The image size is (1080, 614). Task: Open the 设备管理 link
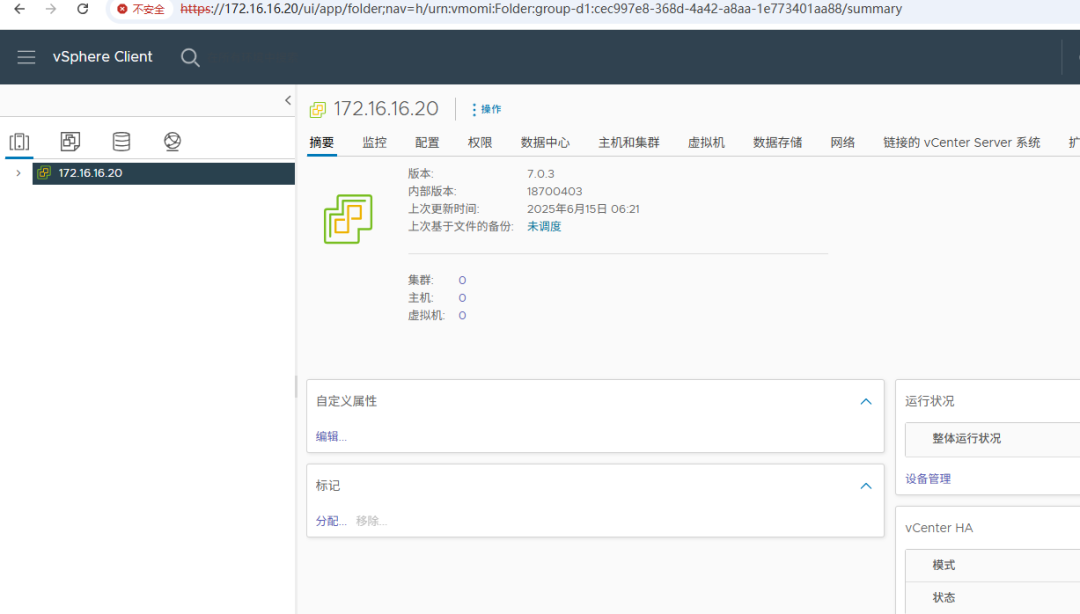(928, 479)
